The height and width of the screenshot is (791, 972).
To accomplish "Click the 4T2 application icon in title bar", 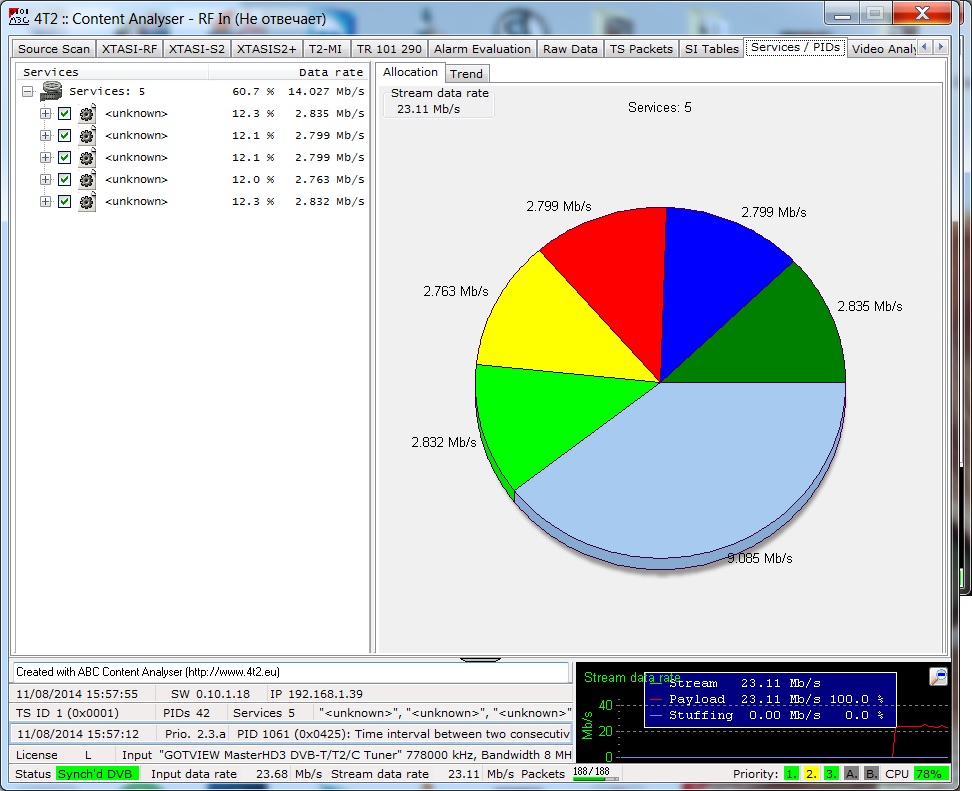I will (19, 17).
